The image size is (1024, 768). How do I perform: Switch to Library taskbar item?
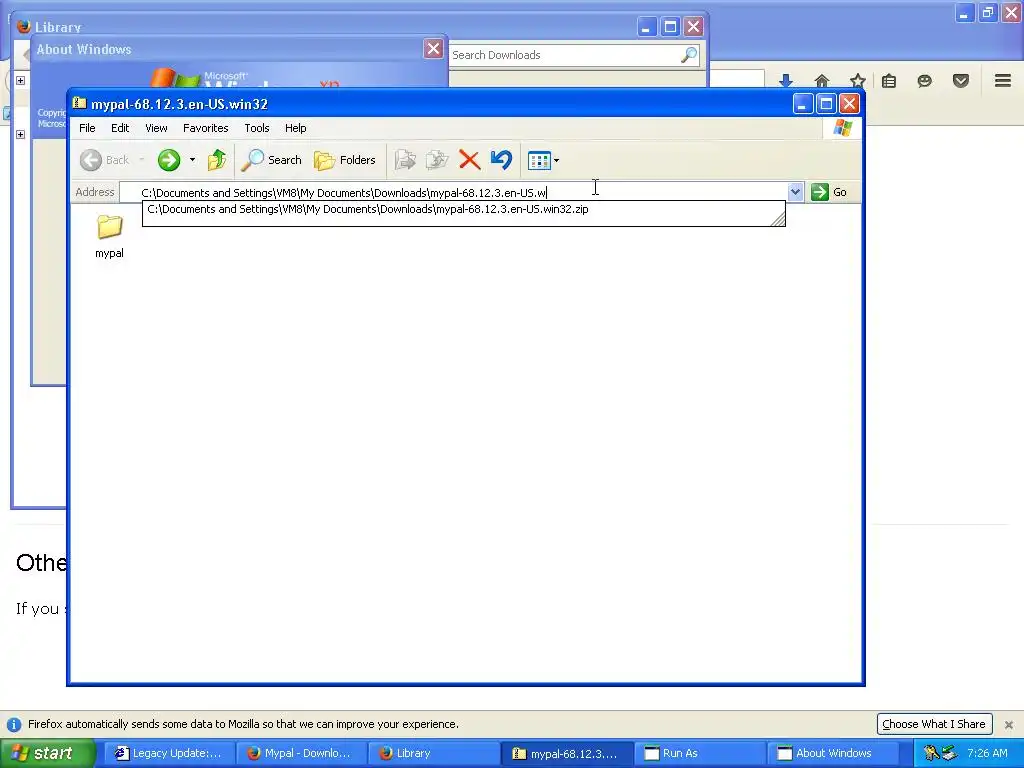click(432, 753)
